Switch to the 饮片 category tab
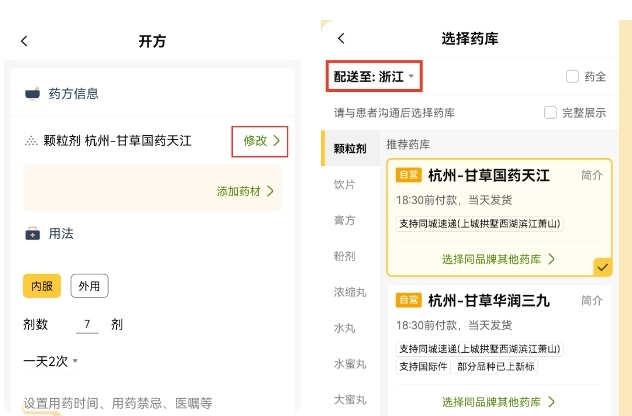This screenshot has height=416, width=632. (x=345, y=185)
